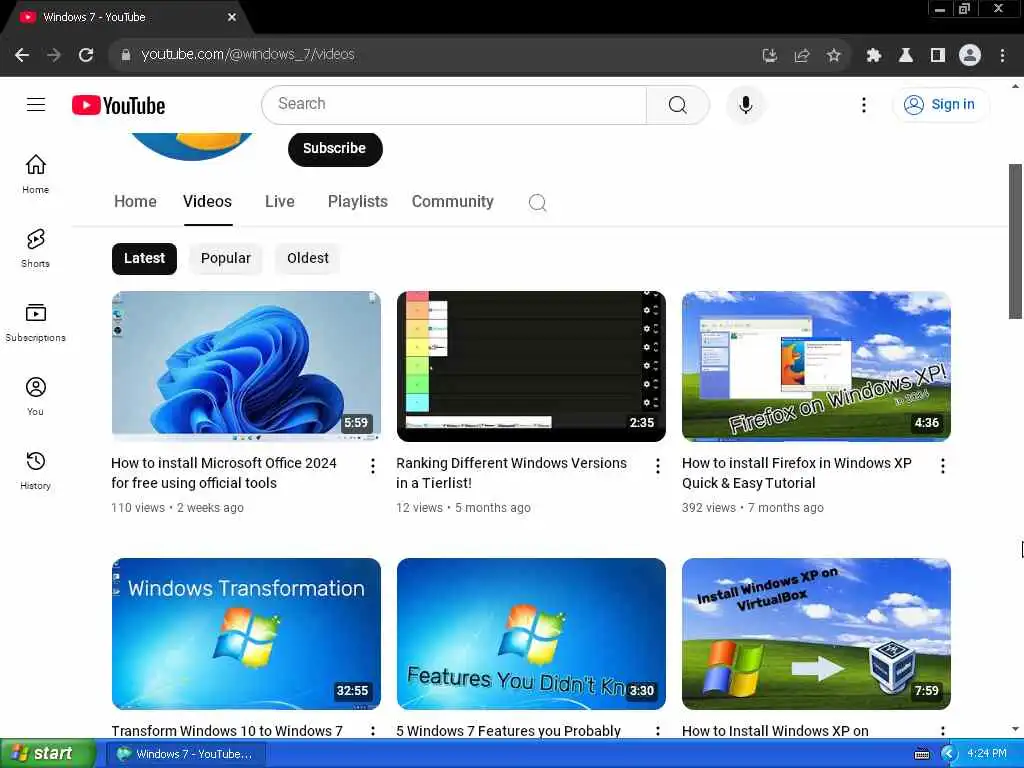Click the YouTube logo
This screenshot has height=768, width=1024.
click(118, 105)
